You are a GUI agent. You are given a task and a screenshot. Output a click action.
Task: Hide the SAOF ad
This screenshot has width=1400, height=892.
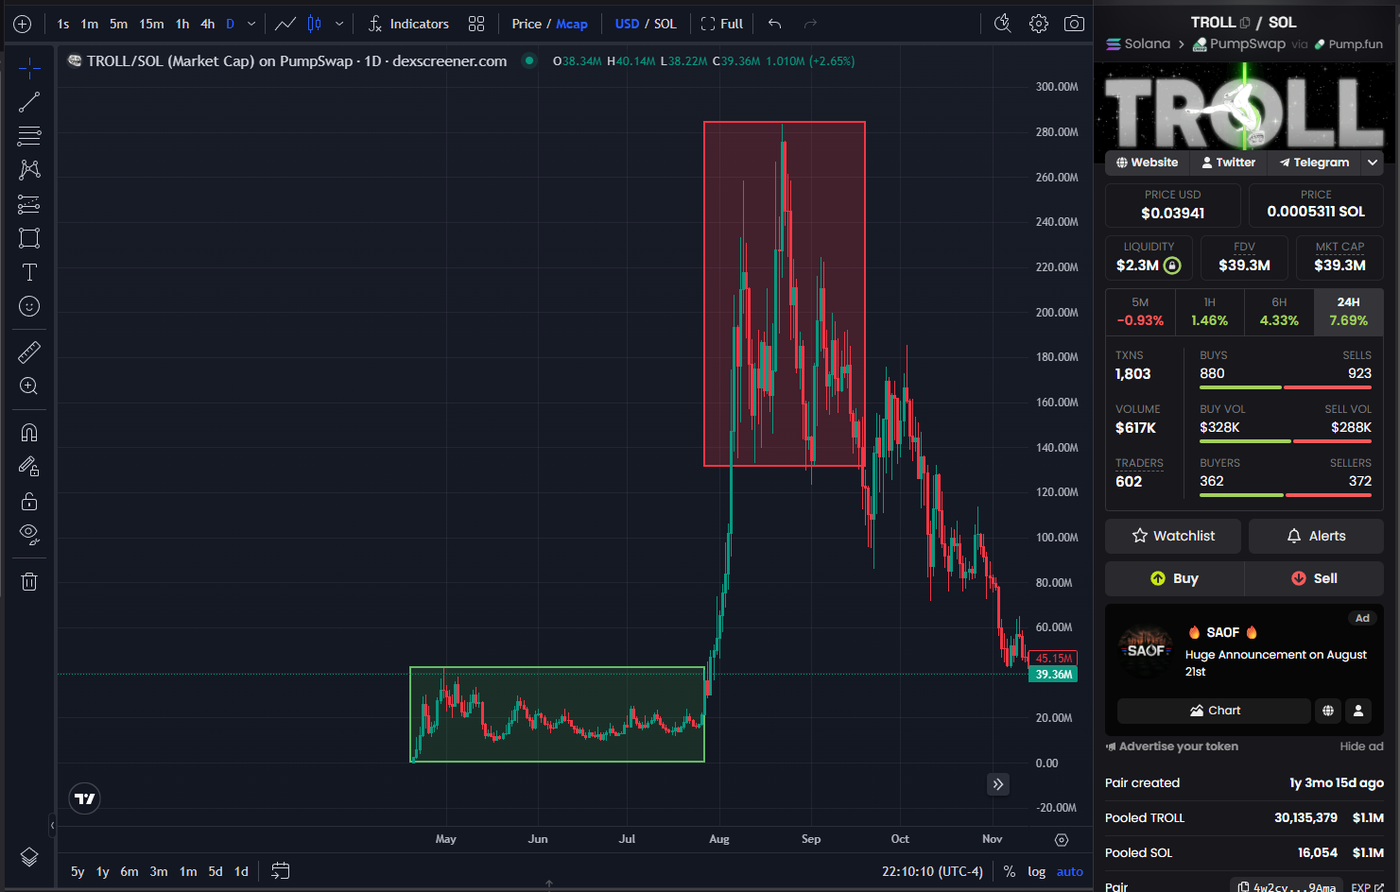1361,746
